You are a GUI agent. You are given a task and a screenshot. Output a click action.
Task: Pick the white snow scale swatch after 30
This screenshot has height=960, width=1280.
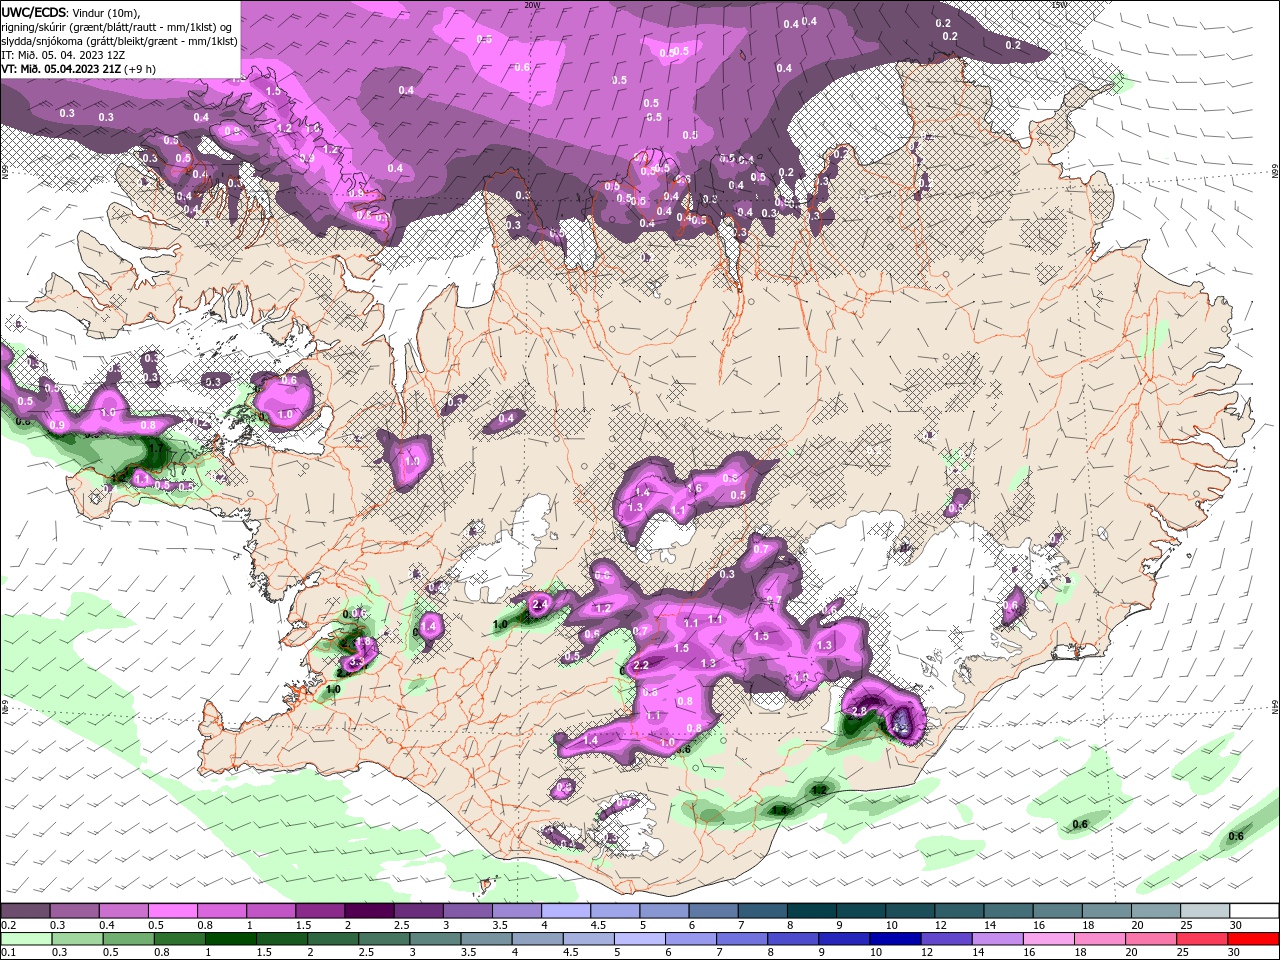1254,910
